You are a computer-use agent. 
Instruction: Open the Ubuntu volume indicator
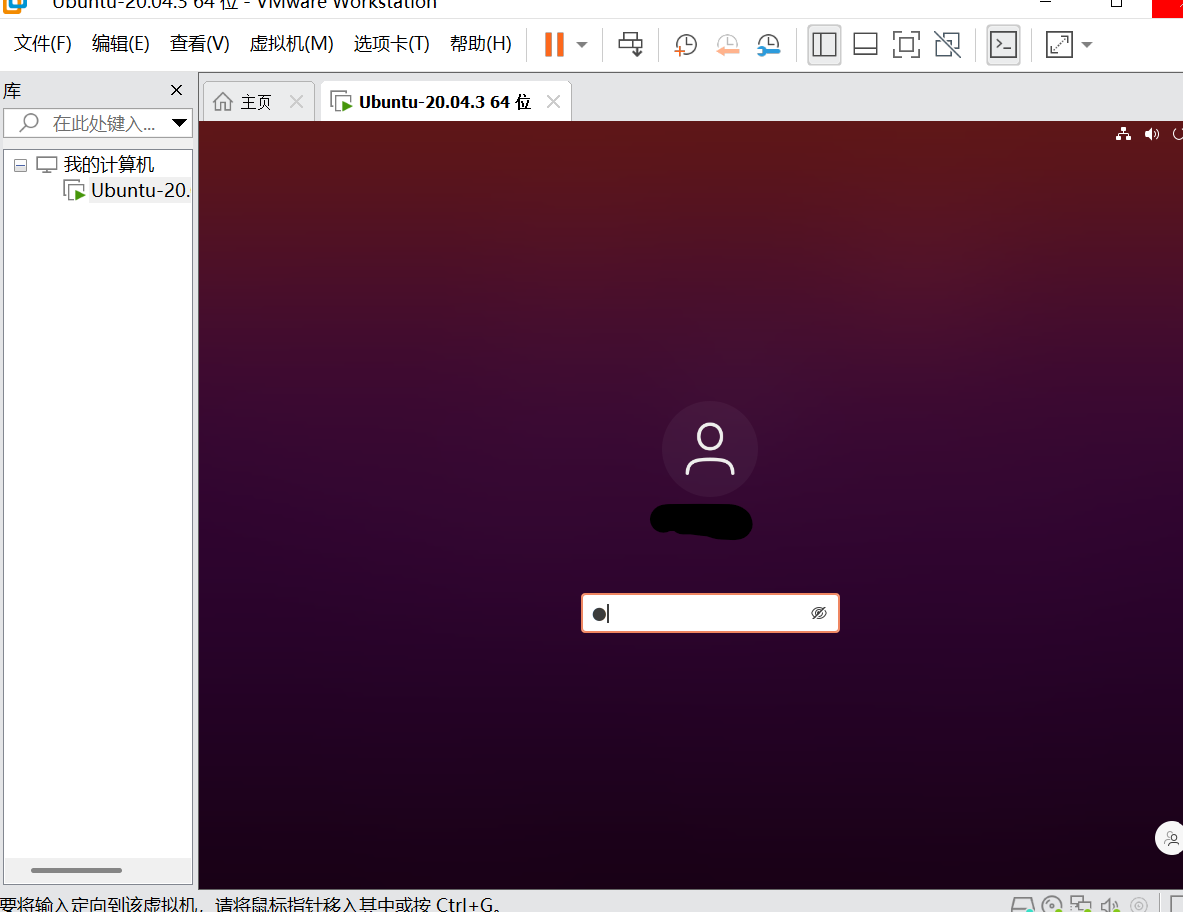click(1151, 134)
